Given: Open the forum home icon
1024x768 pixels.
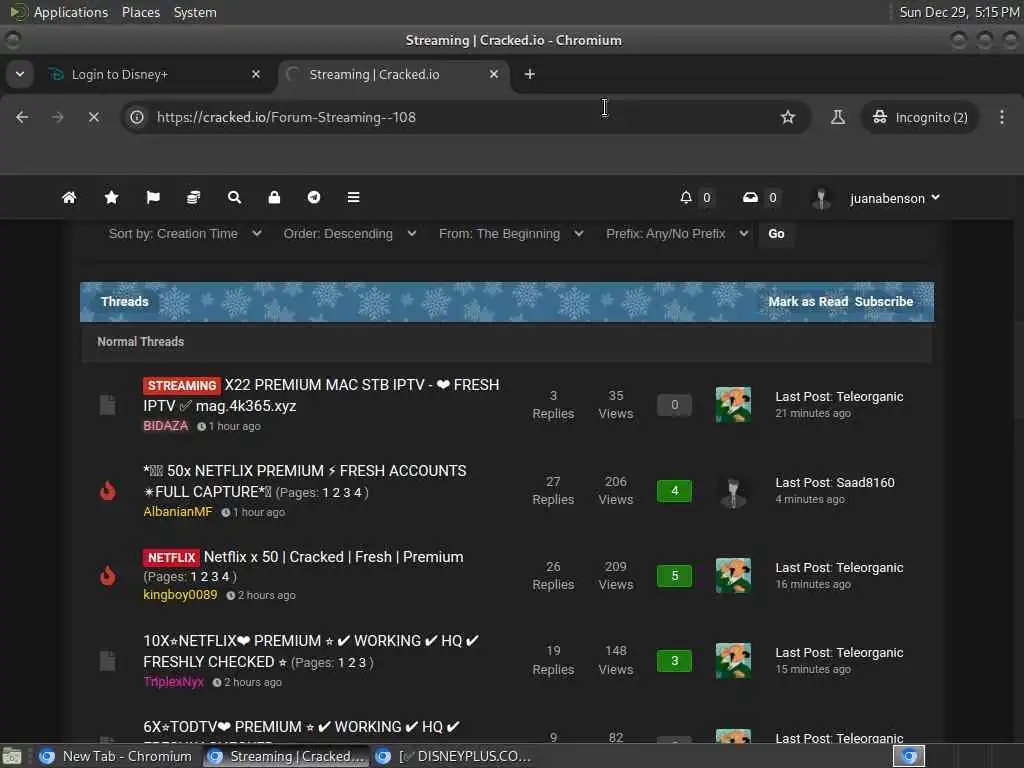Looking at the screenshot, I should pos(69,197).
